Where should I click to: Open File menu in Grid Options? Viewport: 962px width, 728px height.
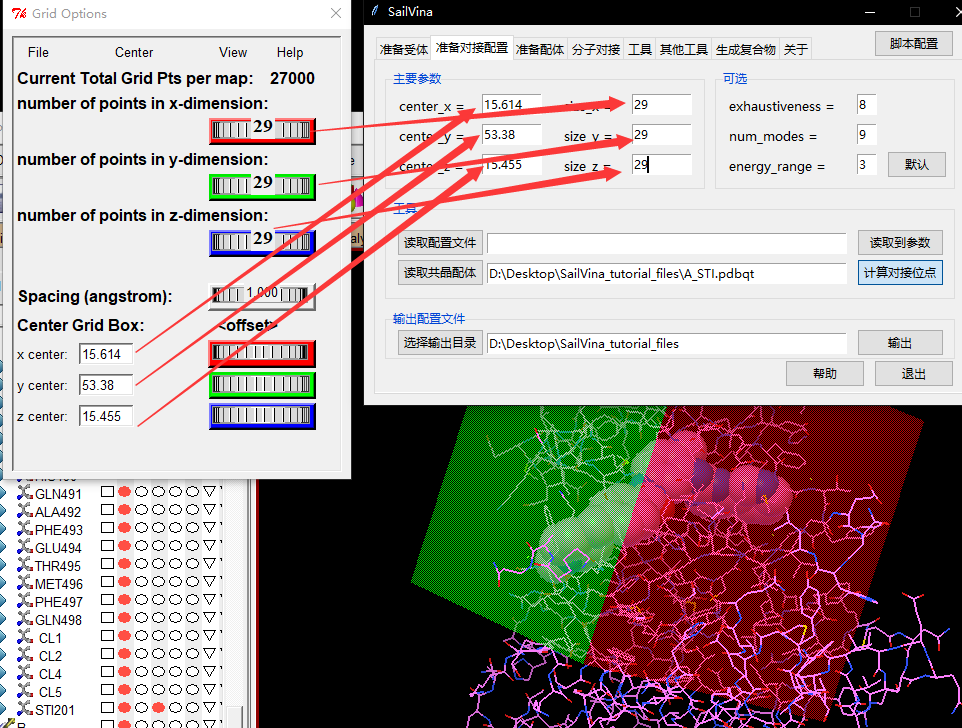coord(38,53)
